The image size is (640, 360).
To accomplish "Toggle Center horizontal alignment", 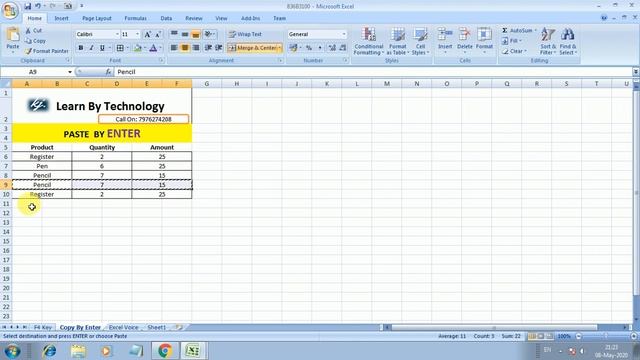I will pyautogui.click(x=185, y=48).
